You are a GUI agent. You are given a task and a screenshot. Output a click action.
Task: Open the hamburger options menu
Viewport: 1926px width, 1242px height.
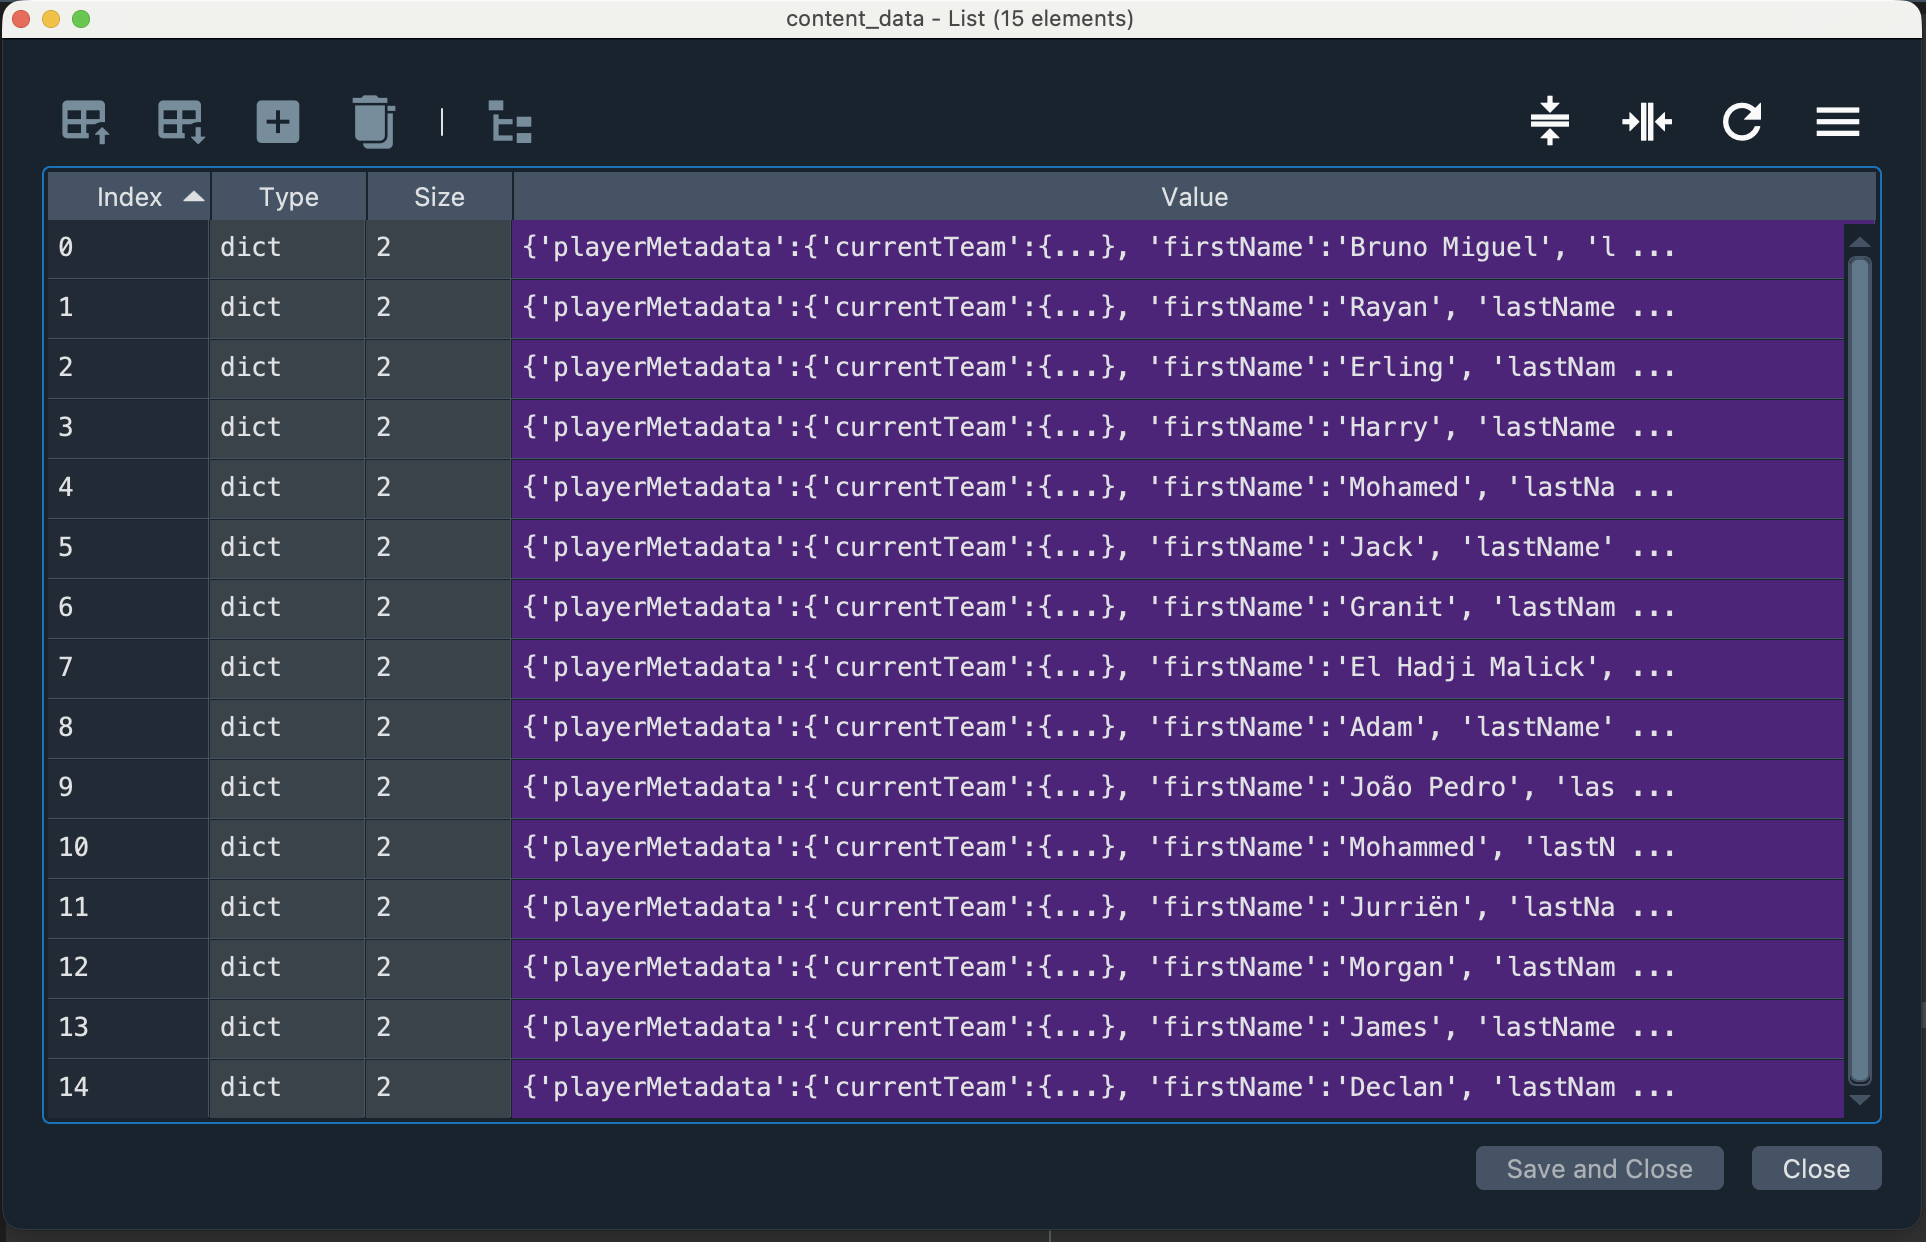coord(1837,122)
